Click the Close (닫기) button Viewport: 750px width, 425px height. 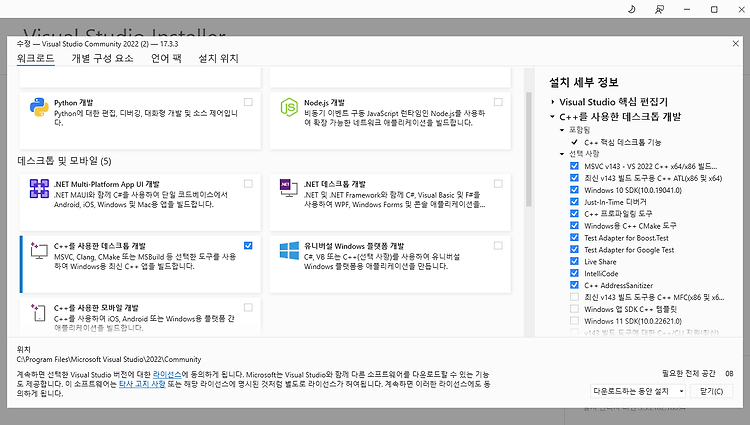pos(711,391)
